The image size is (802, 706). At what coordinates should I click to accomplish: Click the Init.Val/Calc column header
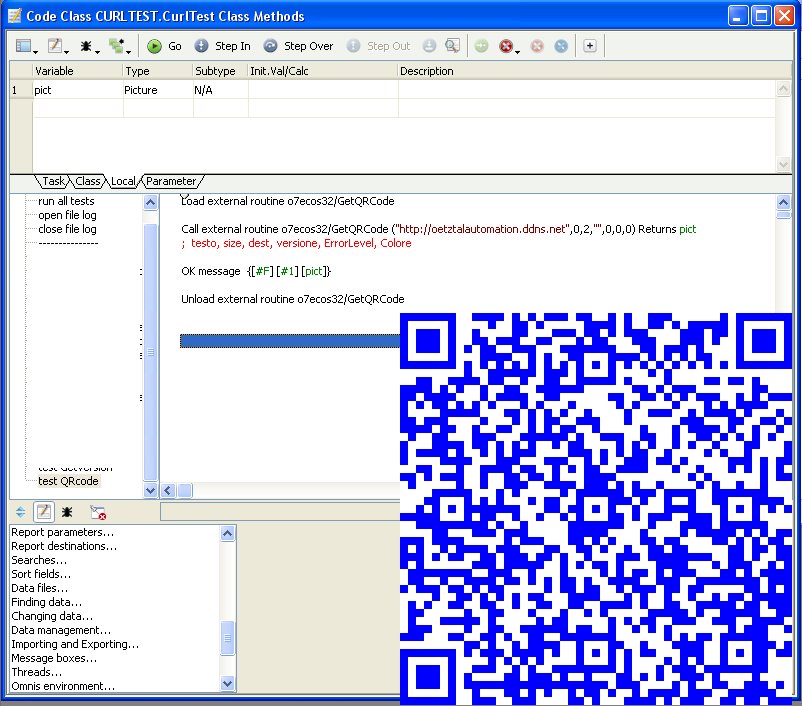pos(323,71)
